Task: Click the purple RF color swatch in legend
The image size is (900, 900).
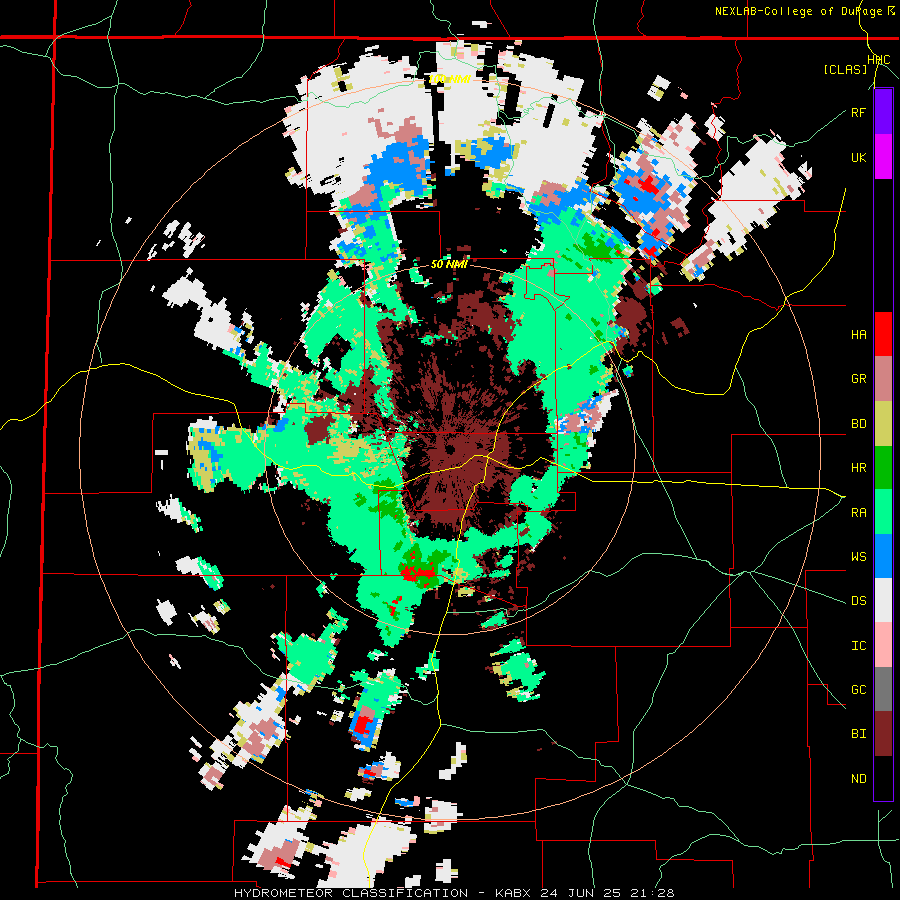Action: pos(883,112)
